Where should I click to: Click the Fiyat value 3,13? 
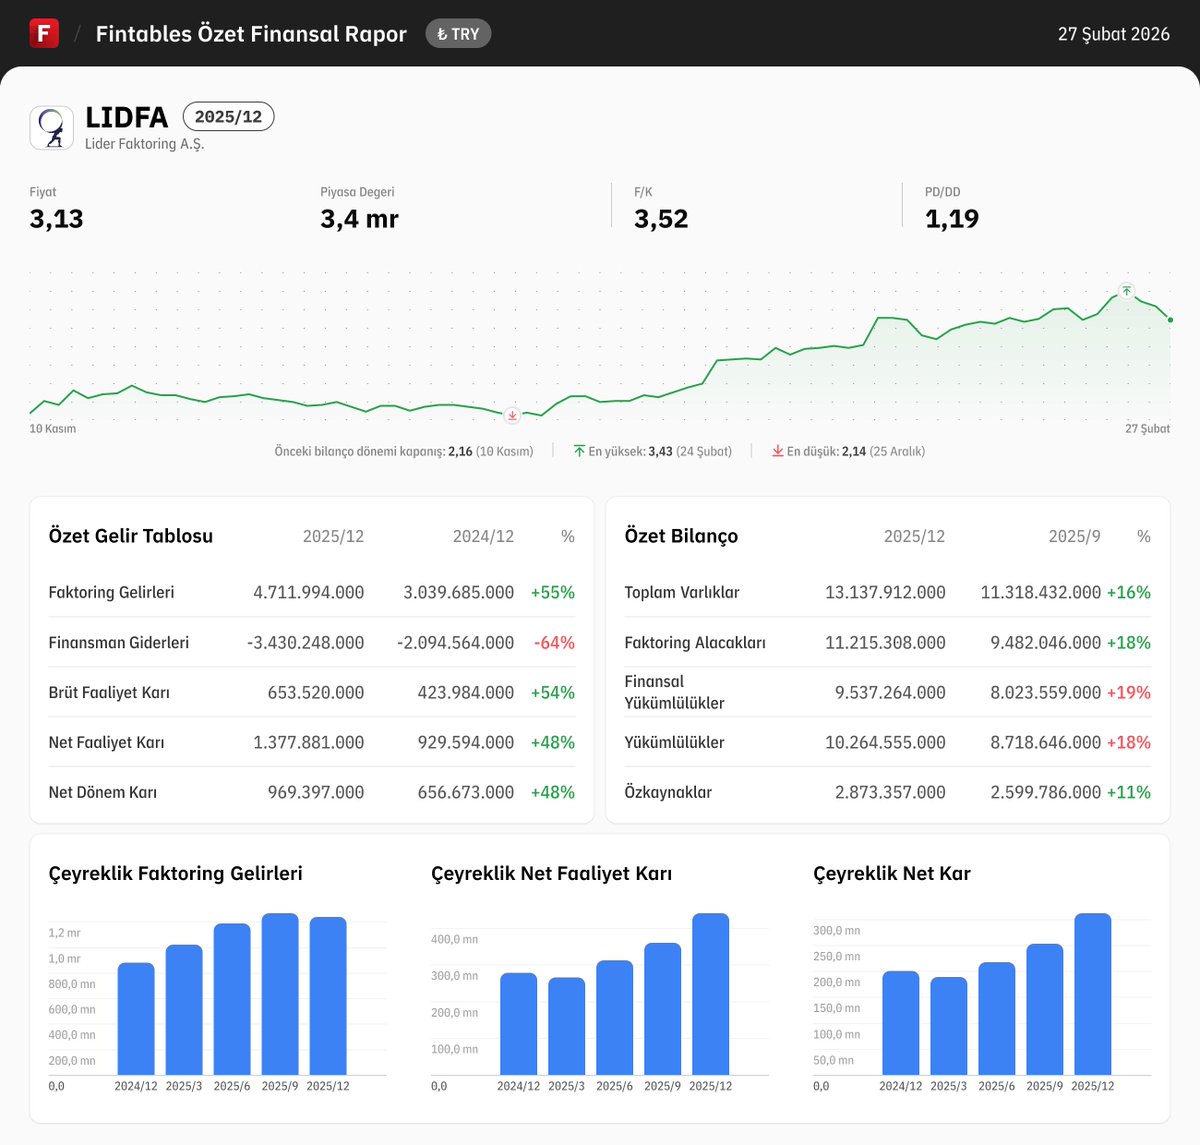pos(57,219)
